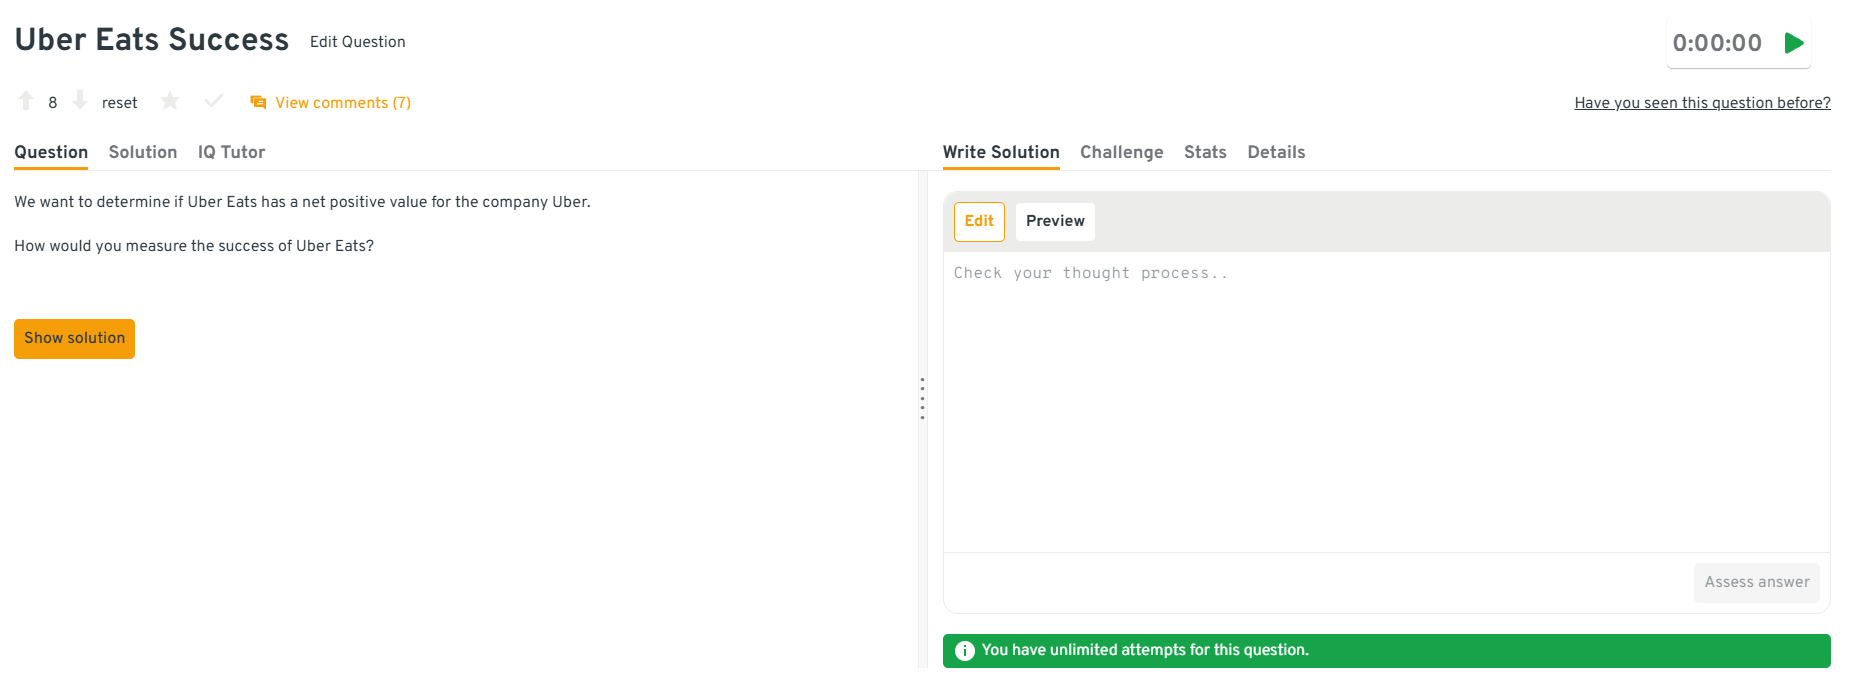Viewport: 1863px width, 694px height.
Task: Mark question complete with checkmark icon
Action: pos(213,101)
